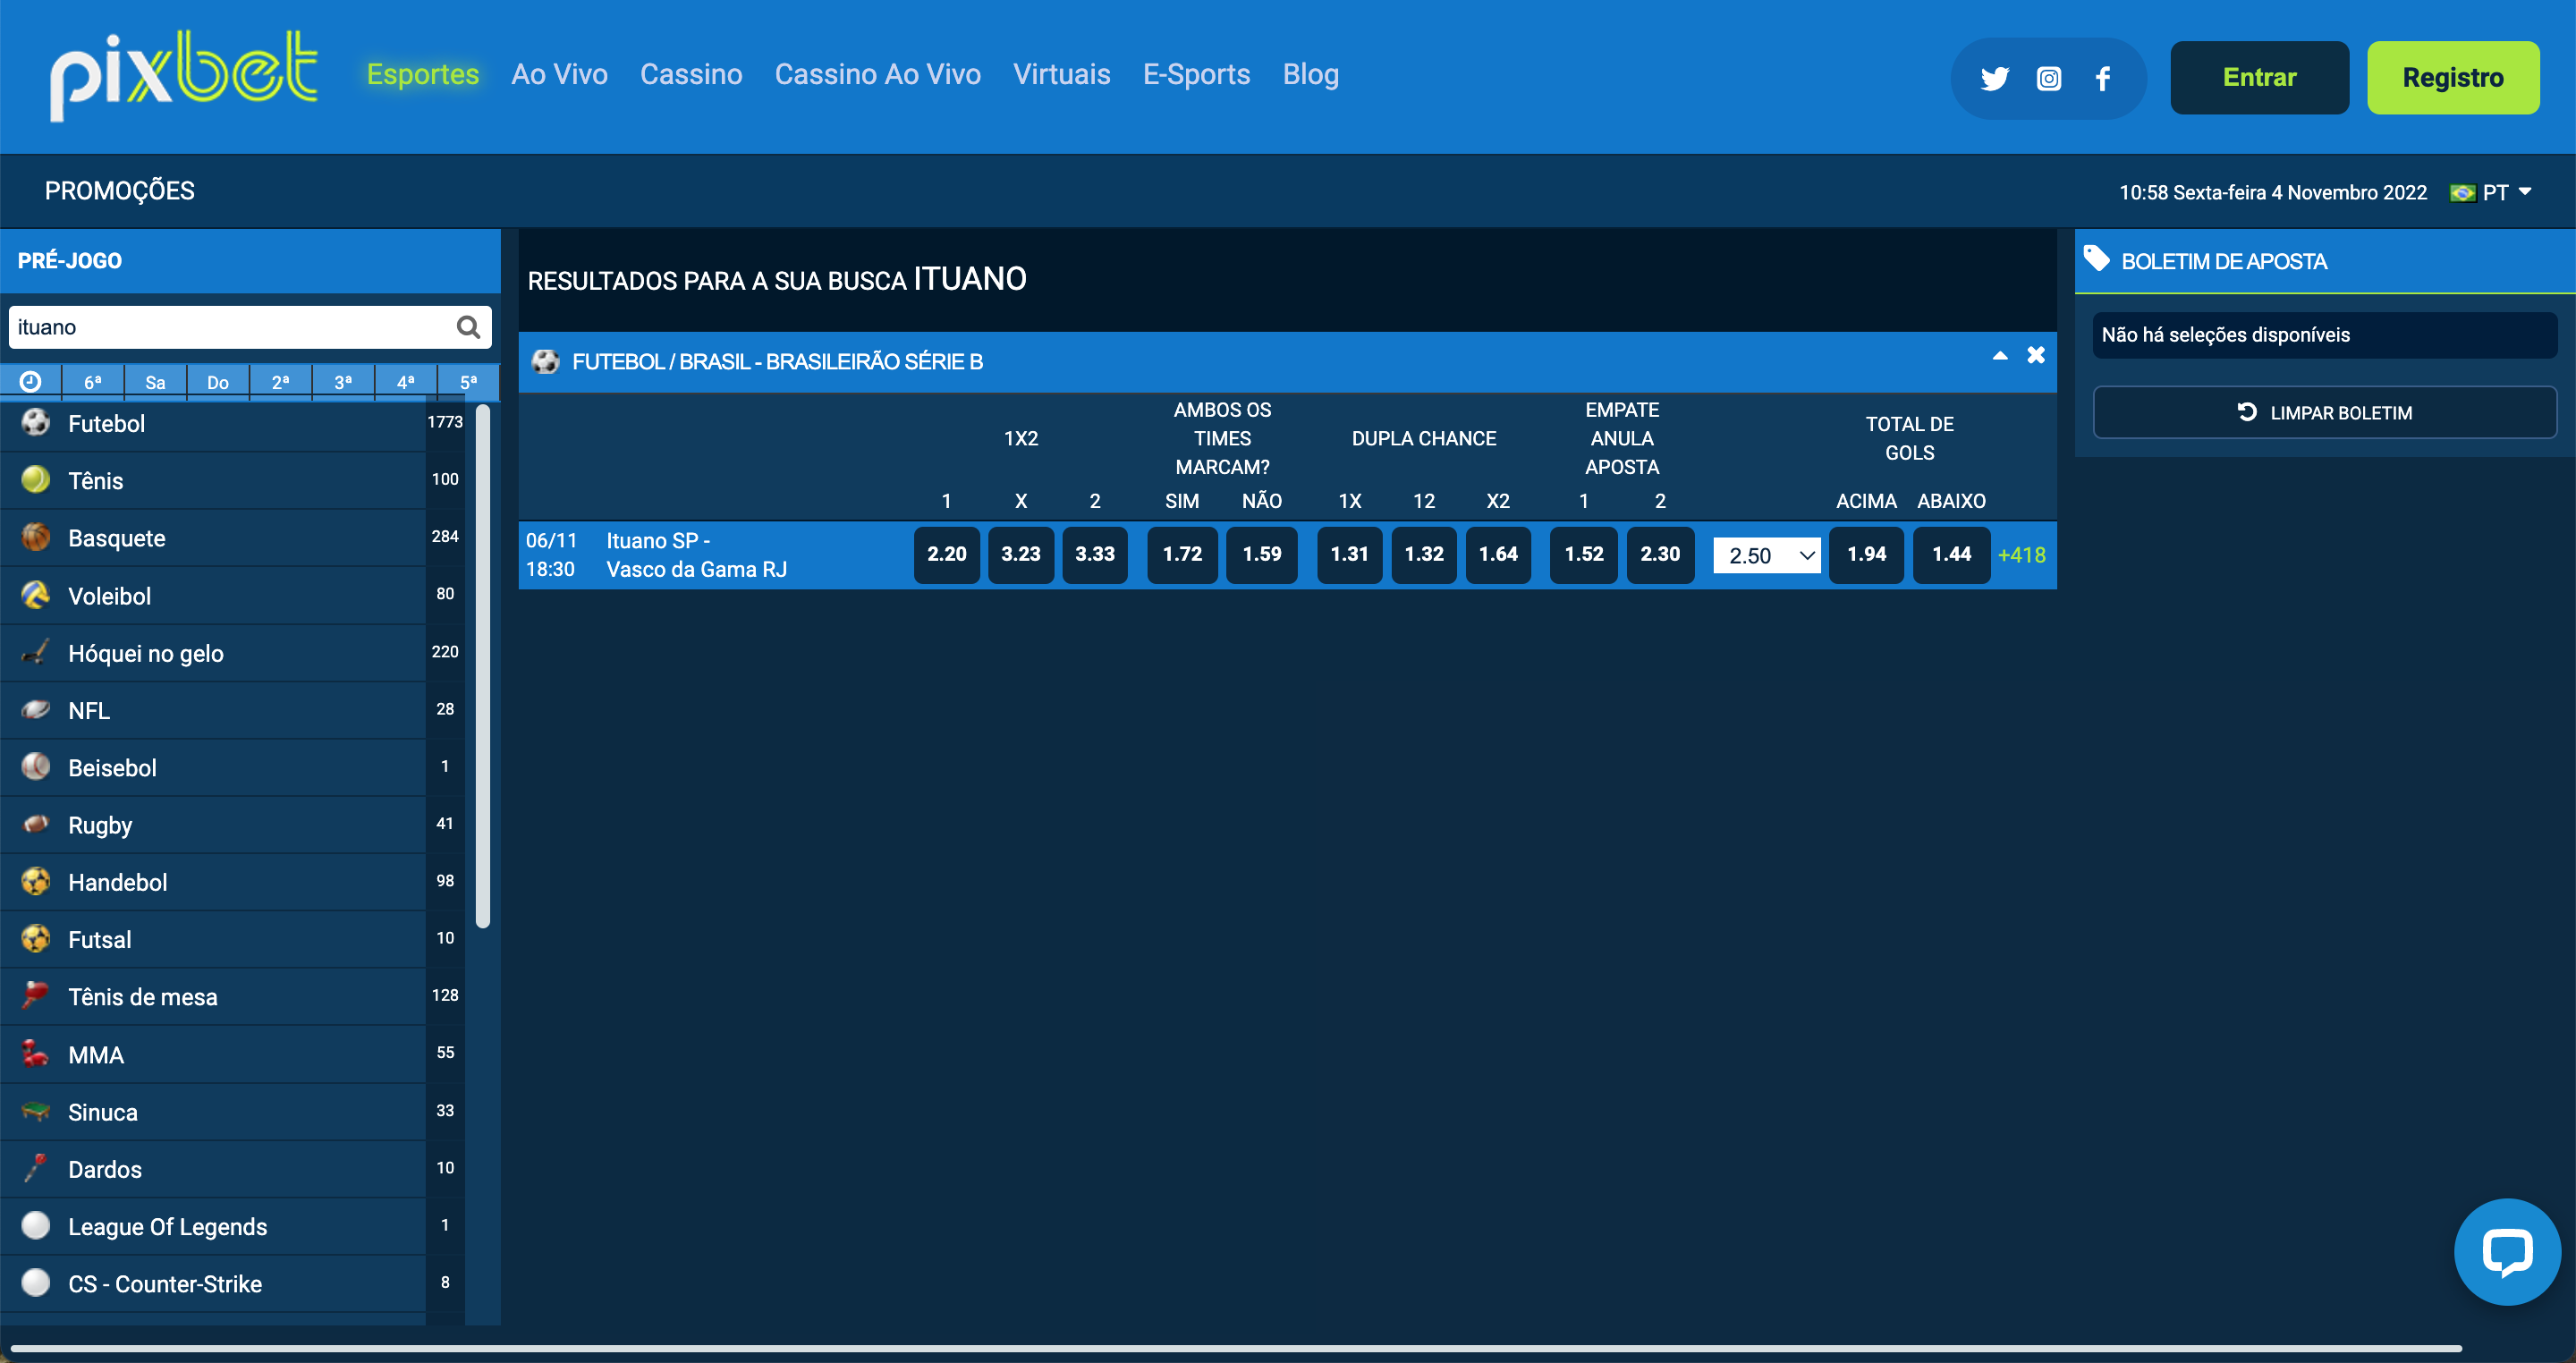Screen dimensions: 2576x1363
Task: Go to Virtuais
Action: tap(1061, 75)
